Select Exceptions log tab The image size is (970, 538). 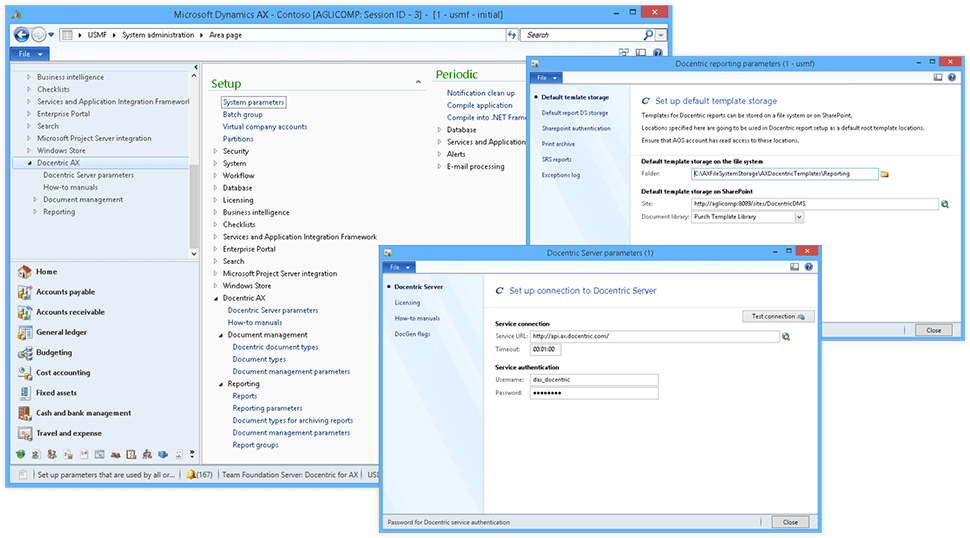(561, 175)
